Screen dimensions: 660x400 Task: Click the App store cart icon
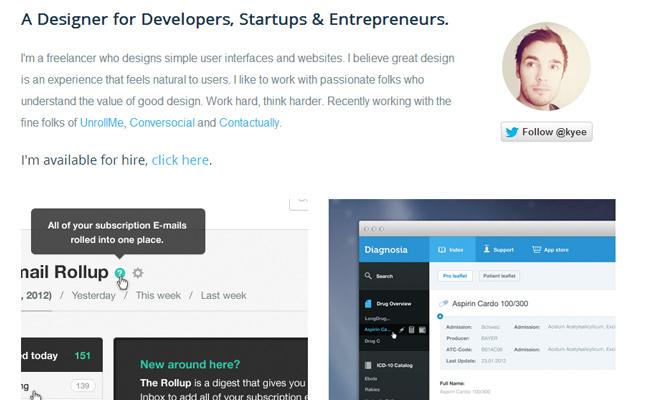coord(537,250)
